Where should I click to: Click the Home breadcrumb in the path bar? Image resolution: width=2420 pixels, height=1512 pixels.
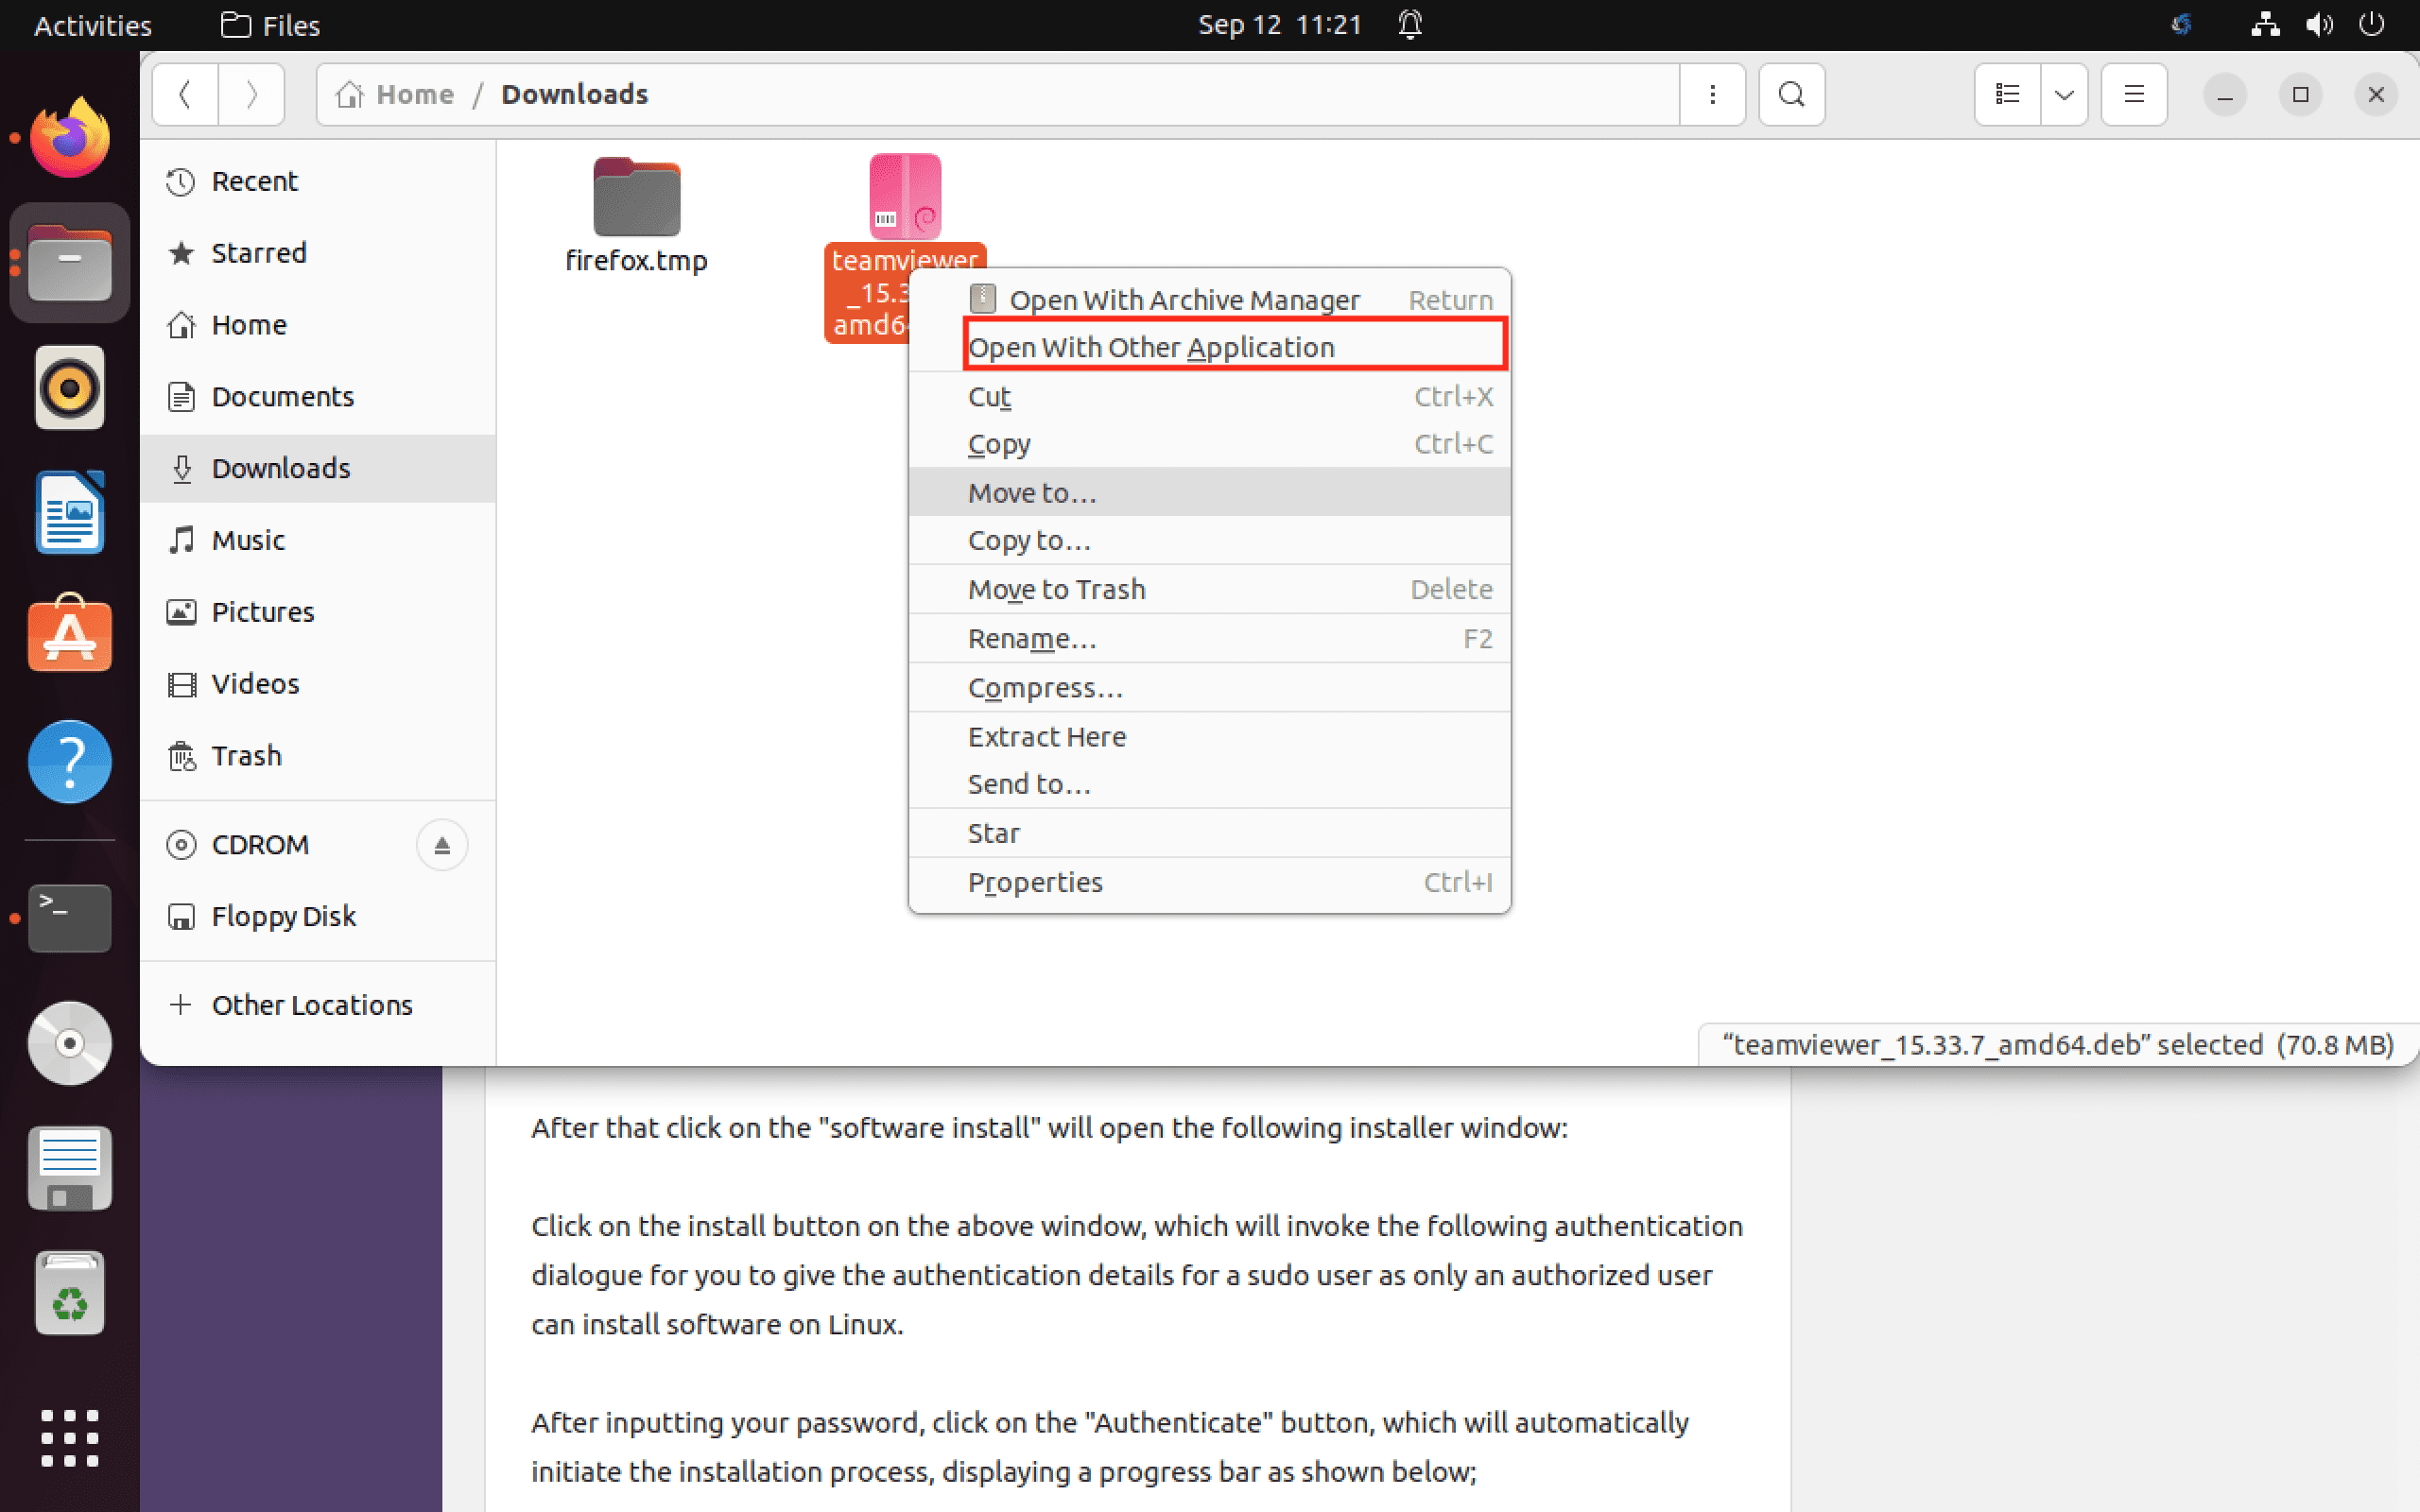coord(413,93)
